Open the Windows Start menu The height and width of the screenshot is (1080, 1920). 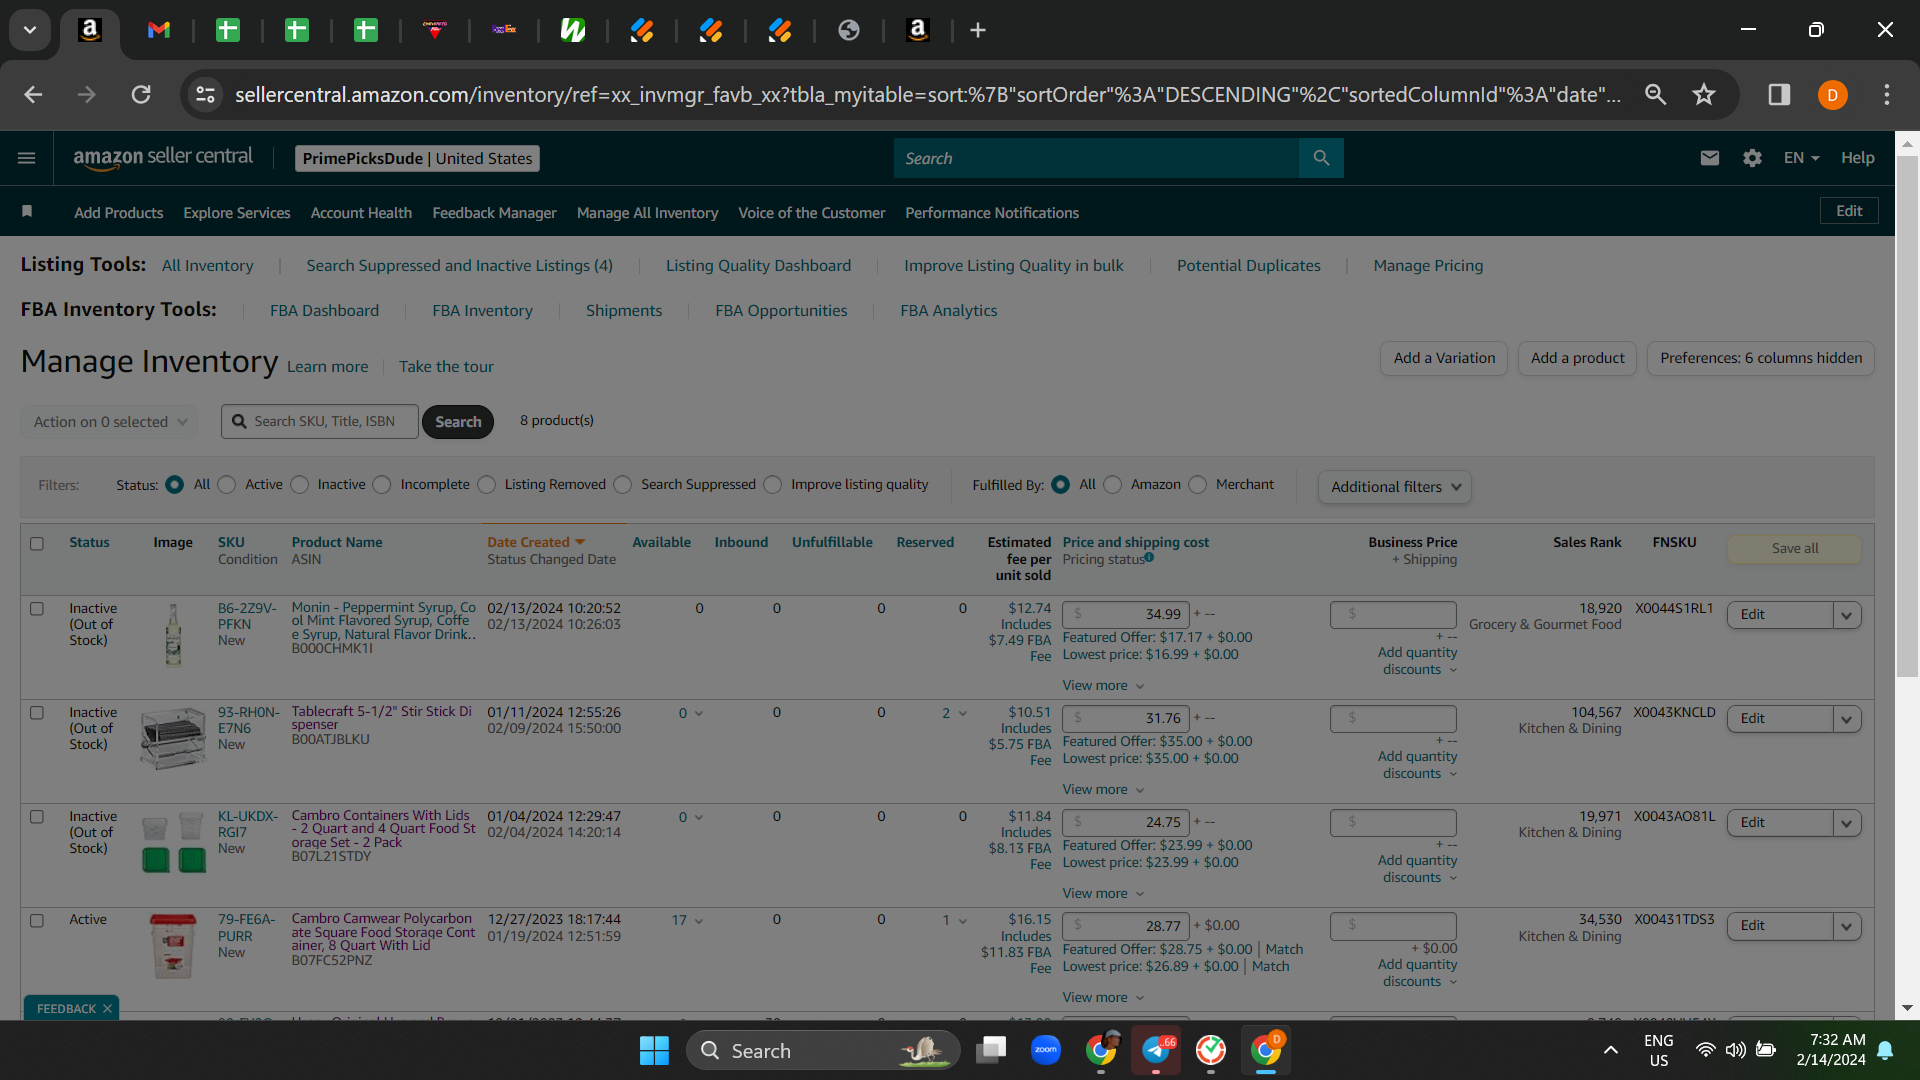click(x=654, y=1050)
